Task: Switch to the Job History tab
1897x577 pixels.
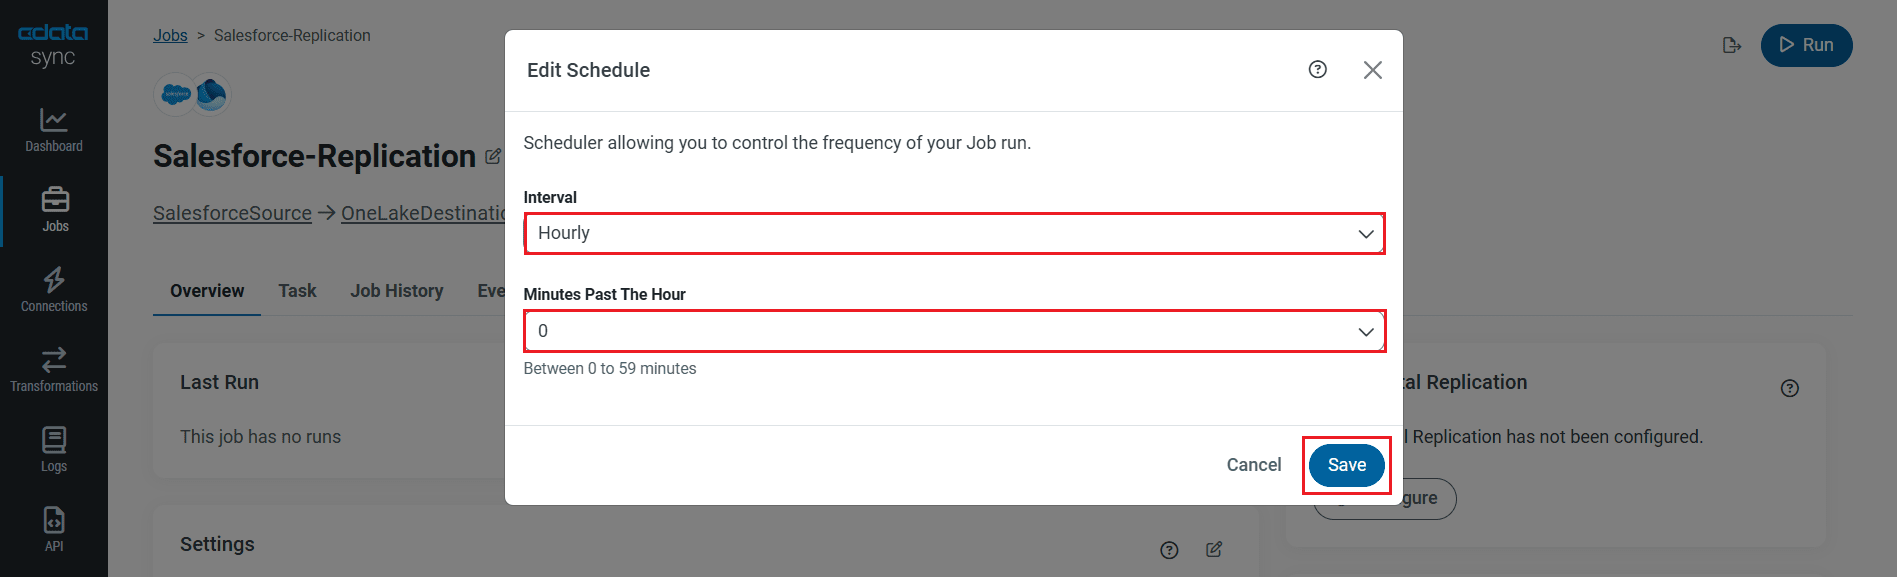Action: click(396, 291)
